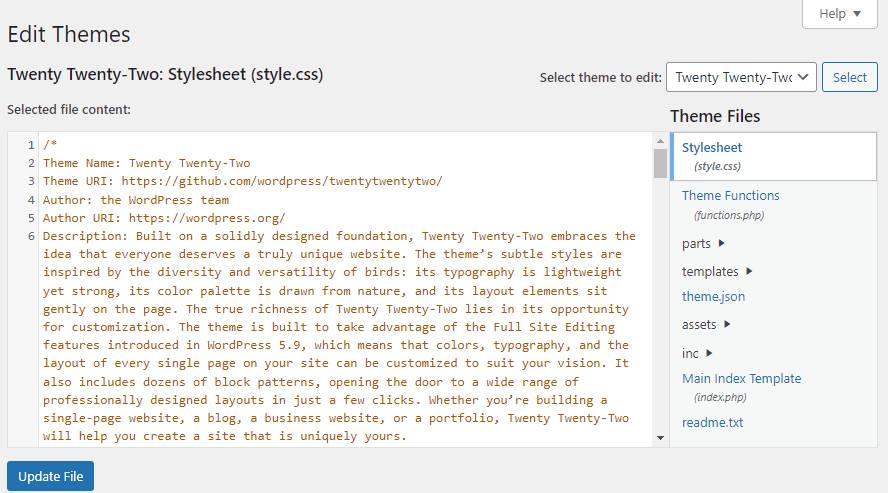This screenshot has height=493, width=888.
Task: Open Theme Functions (functions.php) file
Action: pos(730,196)
